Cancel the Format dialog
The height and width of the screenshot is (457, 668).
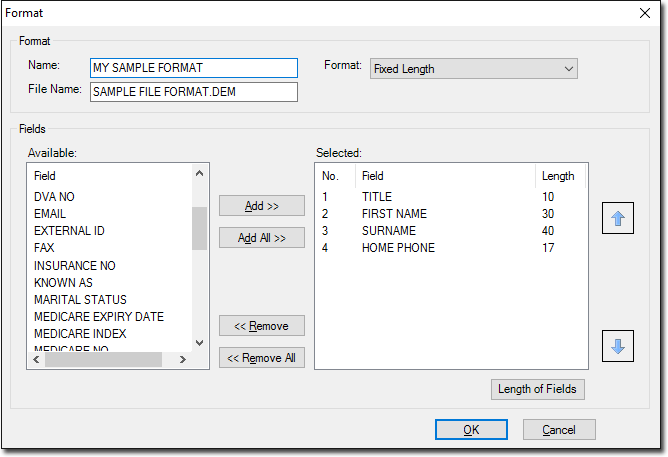pyautogui.click(x=559, y=429)
